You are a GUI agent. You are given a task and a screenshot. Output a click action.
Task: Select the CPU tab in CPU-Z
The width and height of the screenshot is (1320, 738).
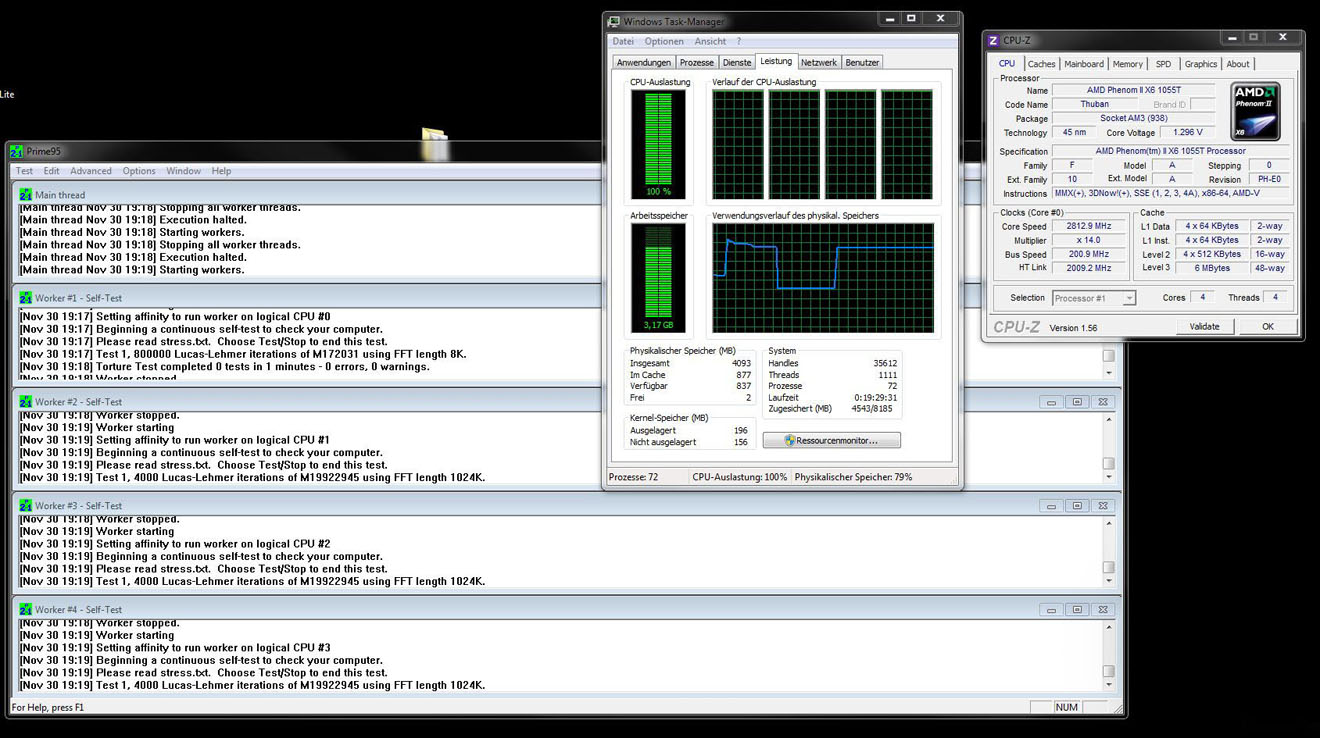click(1007, 63)
